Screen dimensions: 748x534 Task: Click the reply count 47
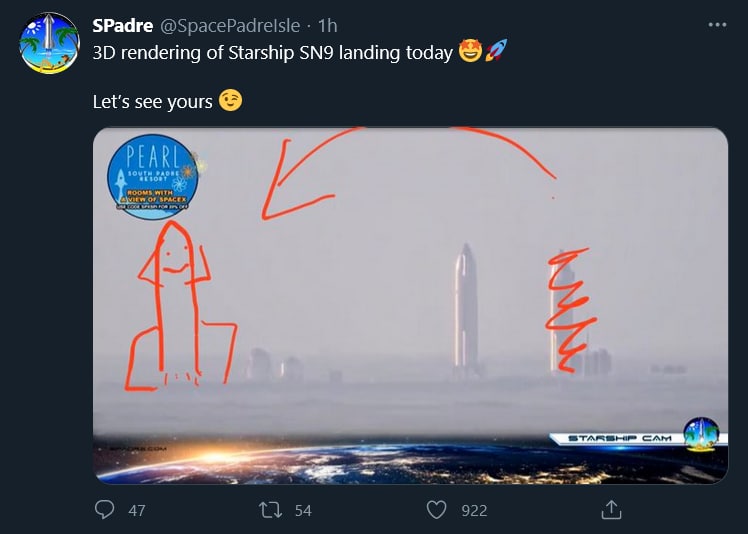(x=137, y=511)
